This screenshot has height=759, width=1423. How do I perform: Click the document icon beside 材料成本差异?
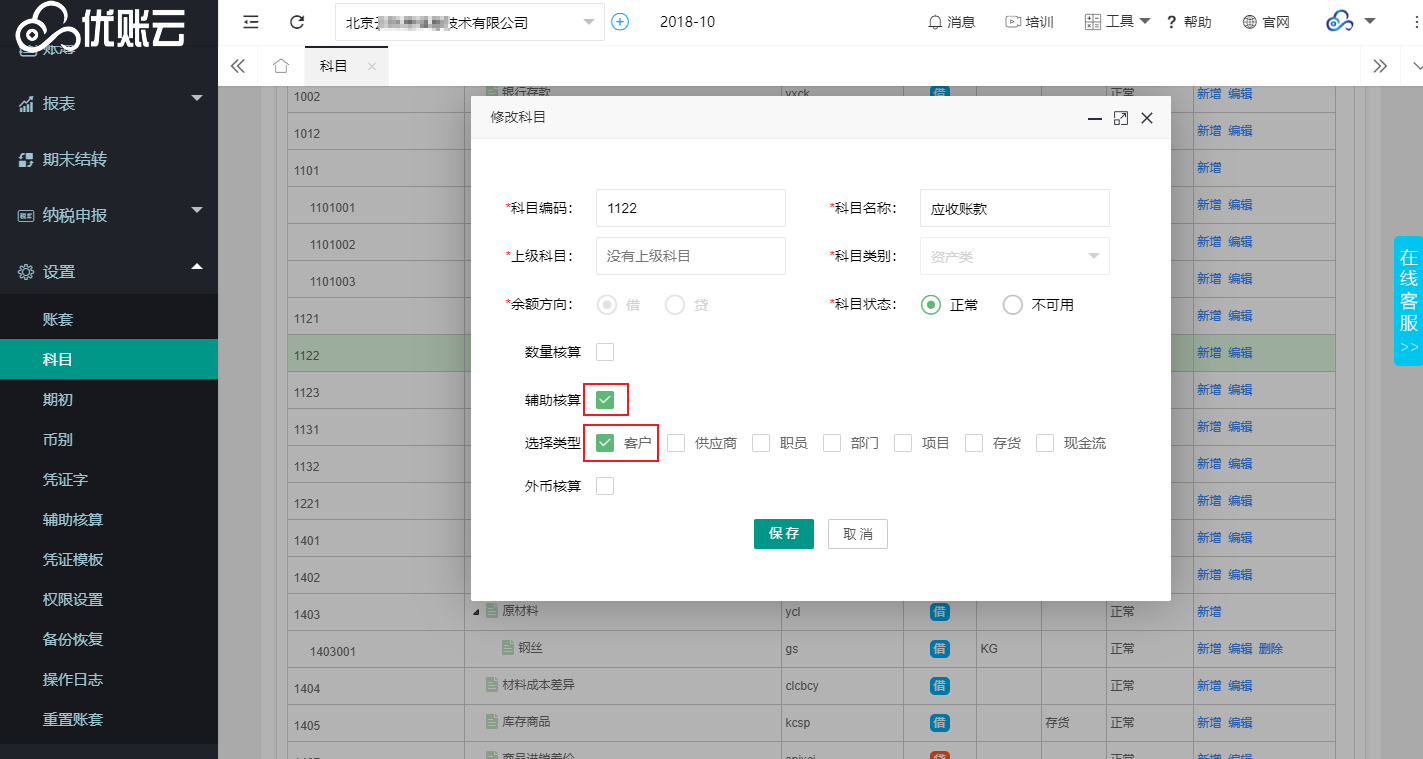tap(491, 685)
